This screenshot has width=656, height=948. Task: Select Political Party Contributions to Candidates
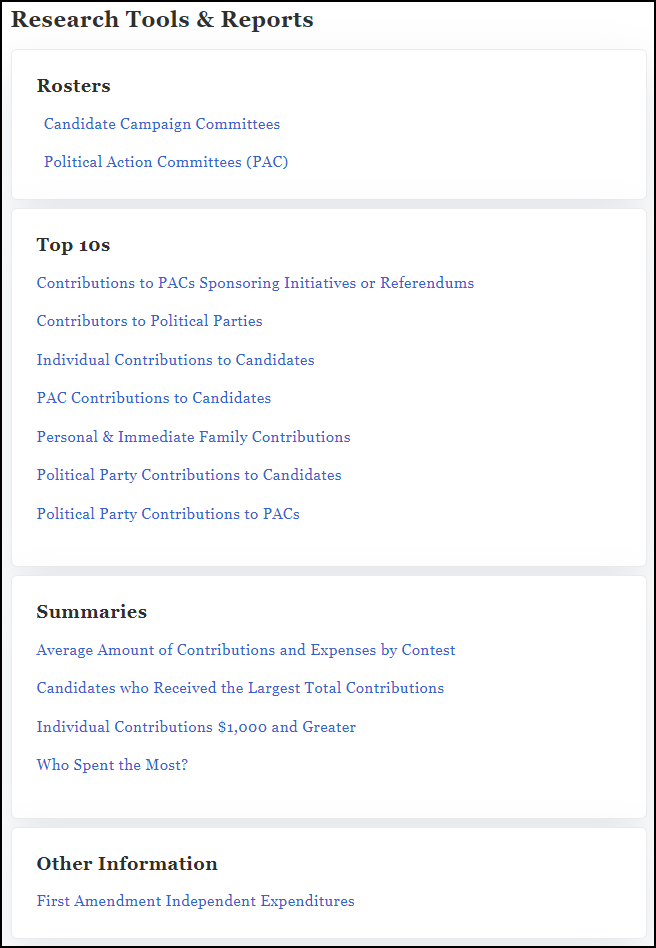188,475
